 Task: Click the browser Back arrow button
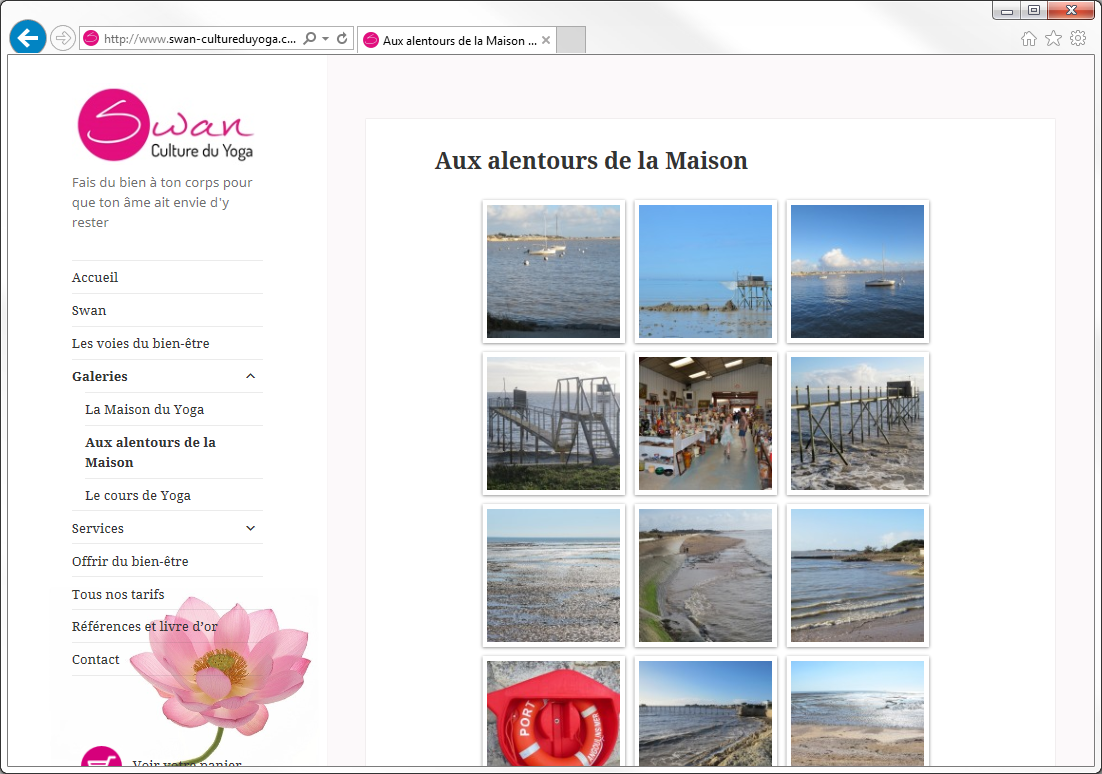[x=28, y=37]
